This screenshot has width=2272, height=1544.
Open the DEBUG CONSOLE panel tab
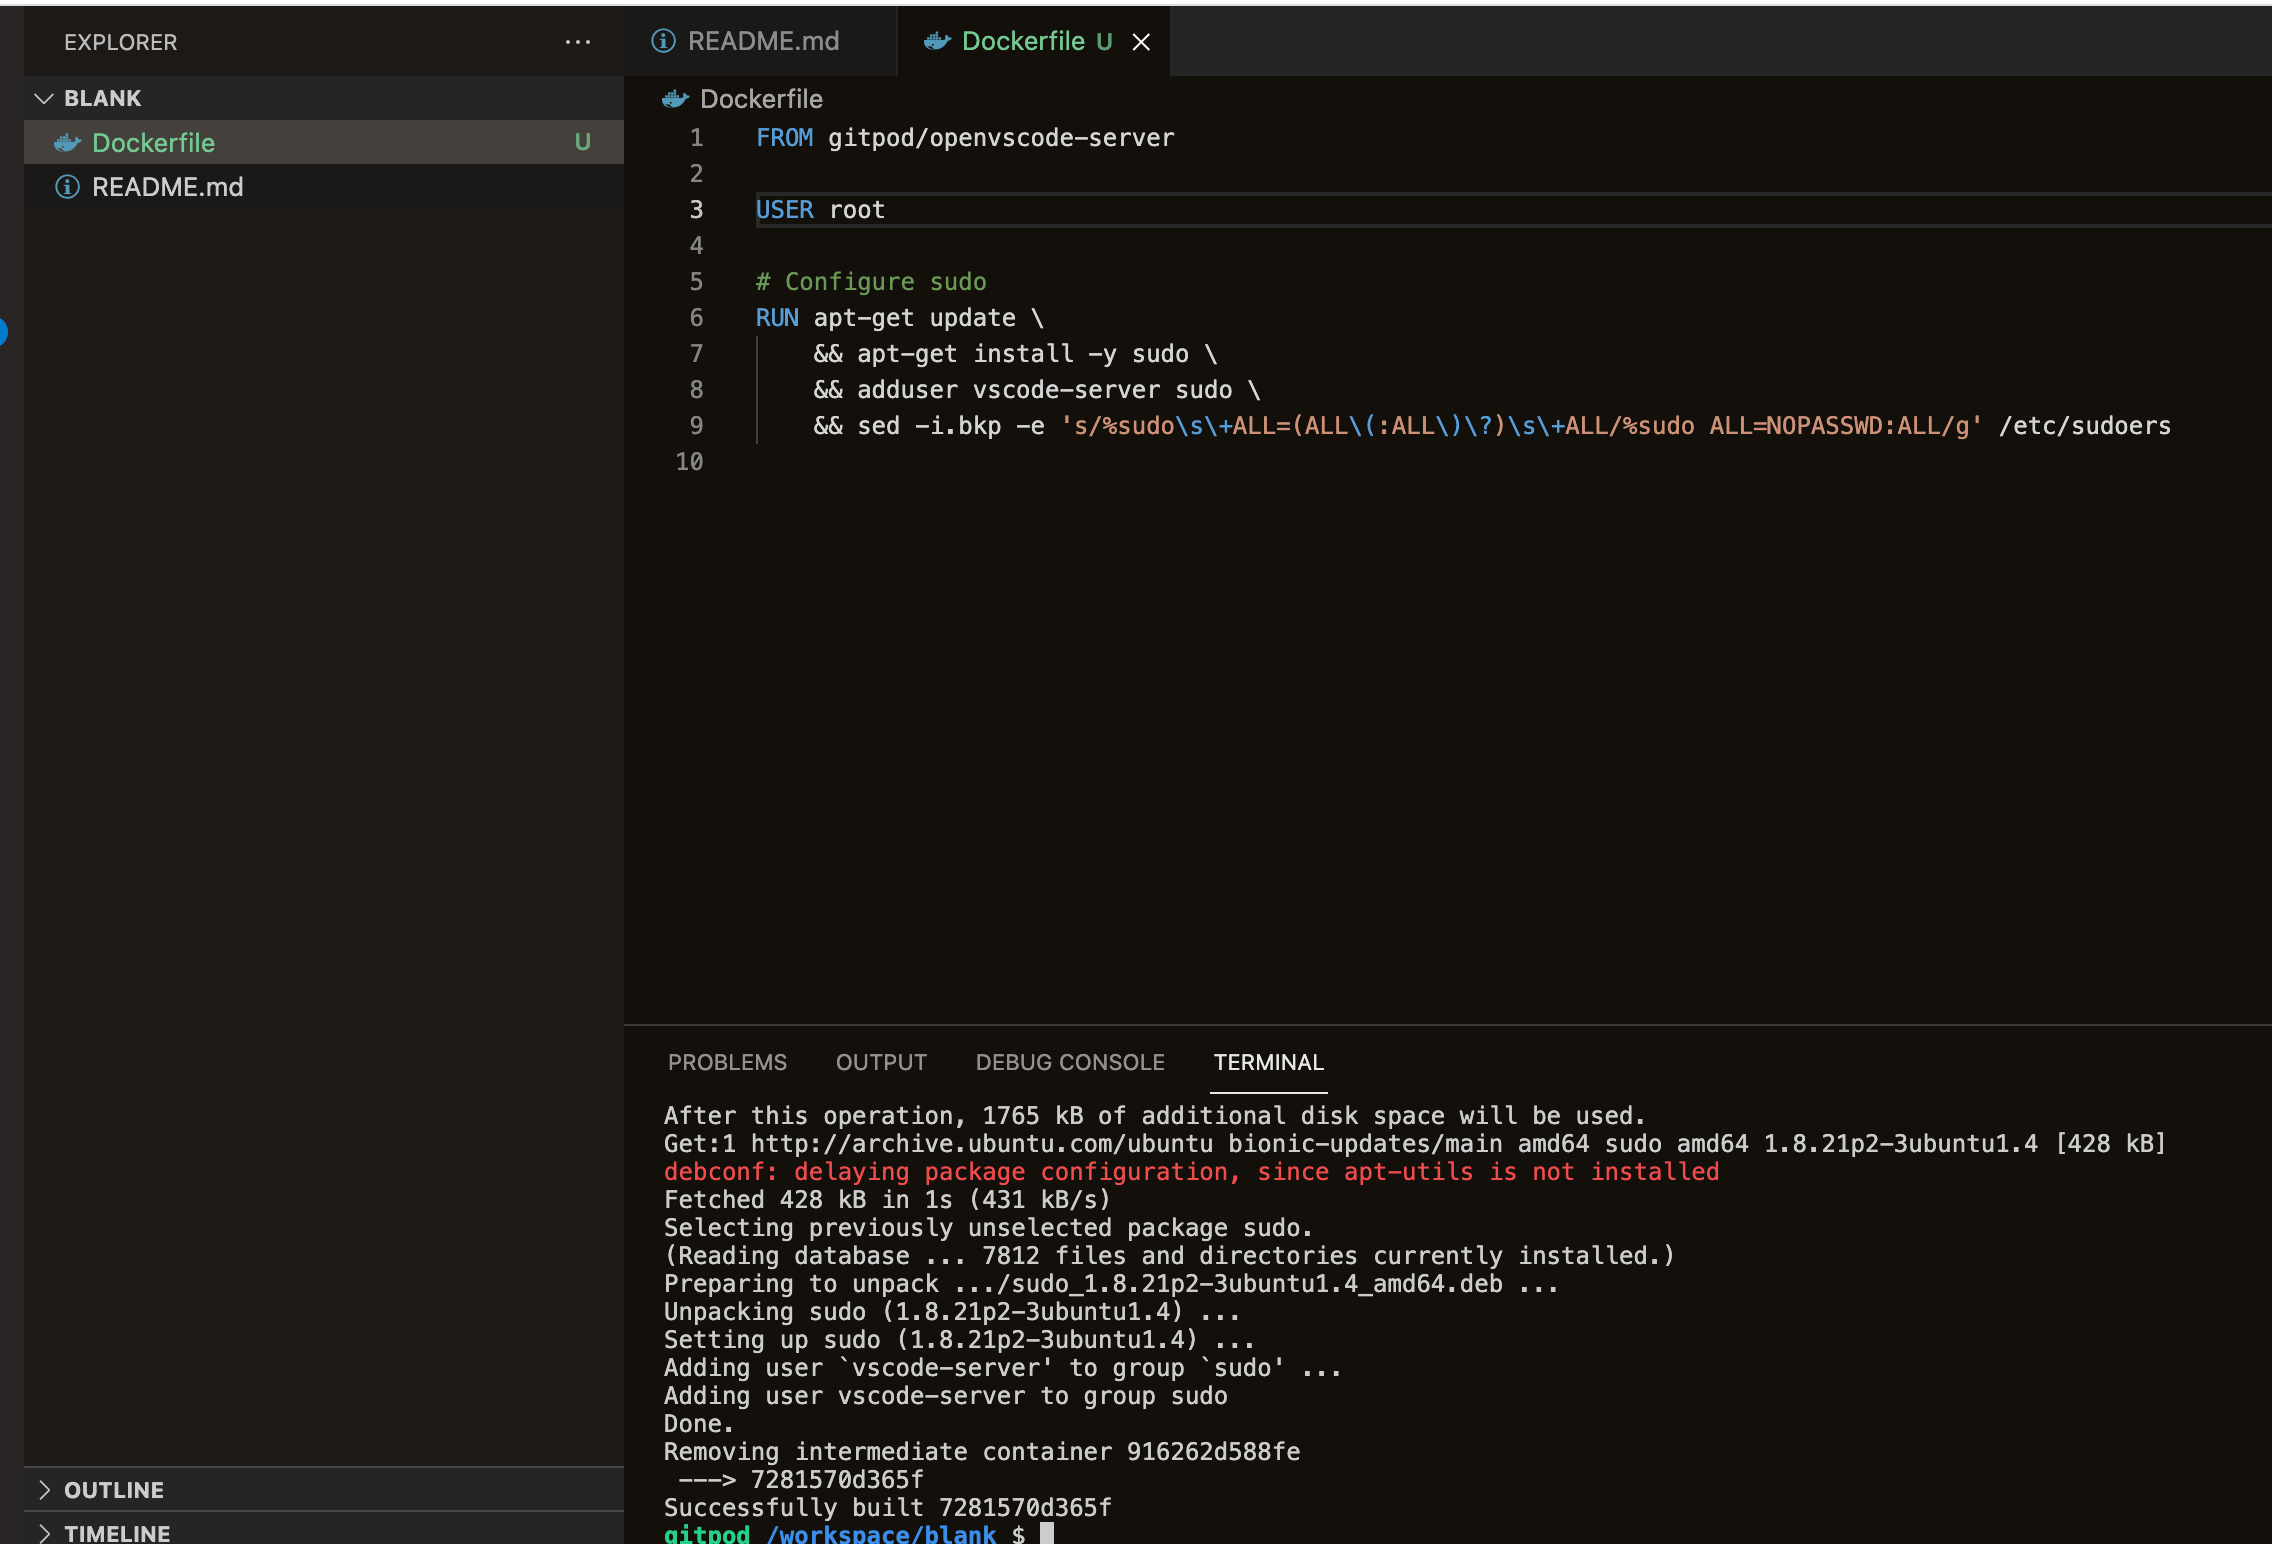[x=1070, y=1062]
